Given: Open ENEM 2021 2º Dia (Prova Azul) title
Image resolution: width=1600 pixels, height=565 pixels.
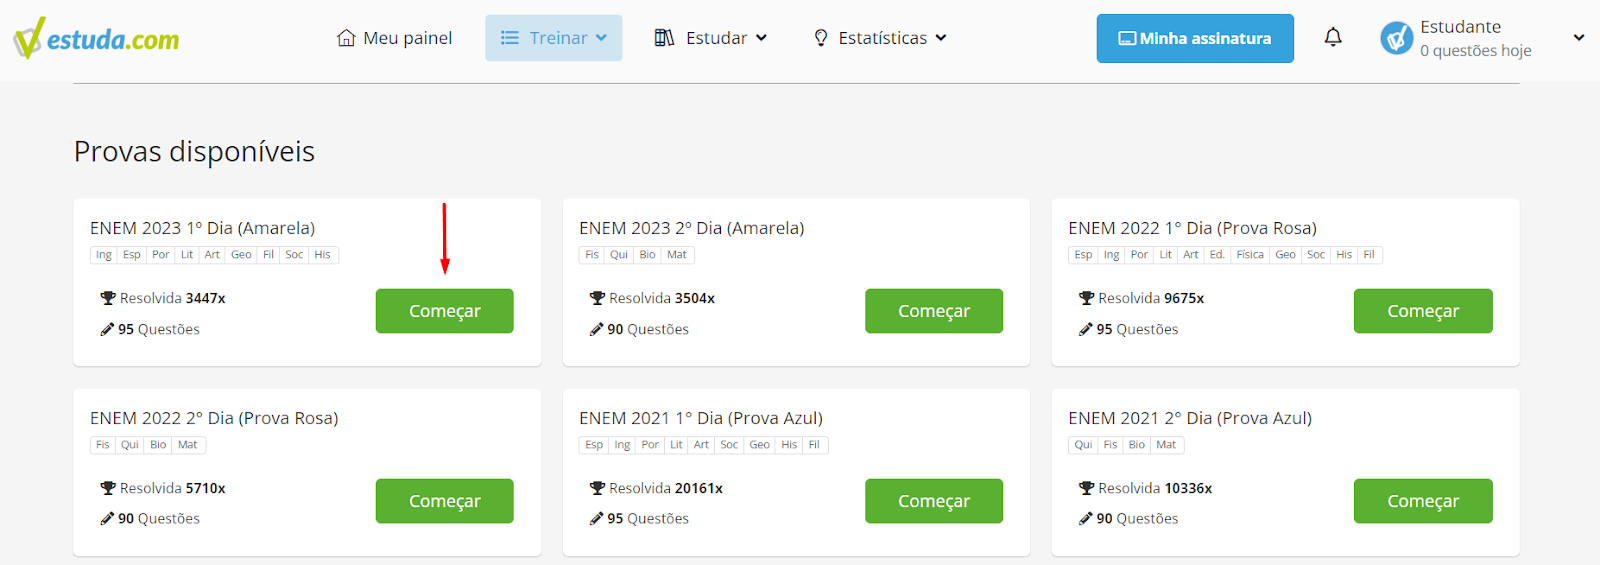Looking at the screenshot, I should [x=1190, y=418].
